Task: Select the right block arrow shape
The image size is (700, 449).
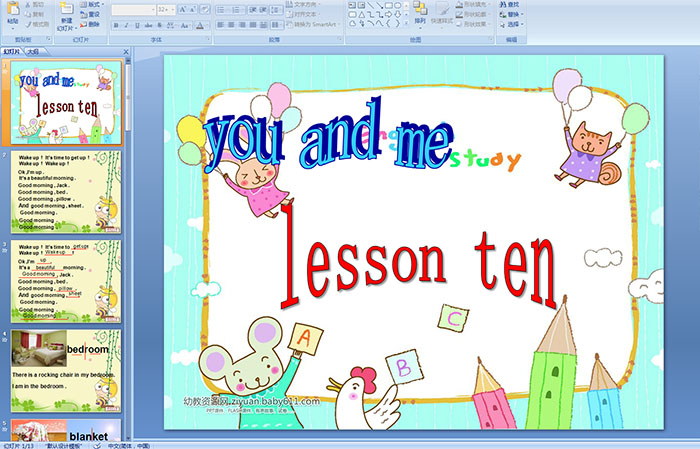Action: pyautogui.click(x=388, y=15)
